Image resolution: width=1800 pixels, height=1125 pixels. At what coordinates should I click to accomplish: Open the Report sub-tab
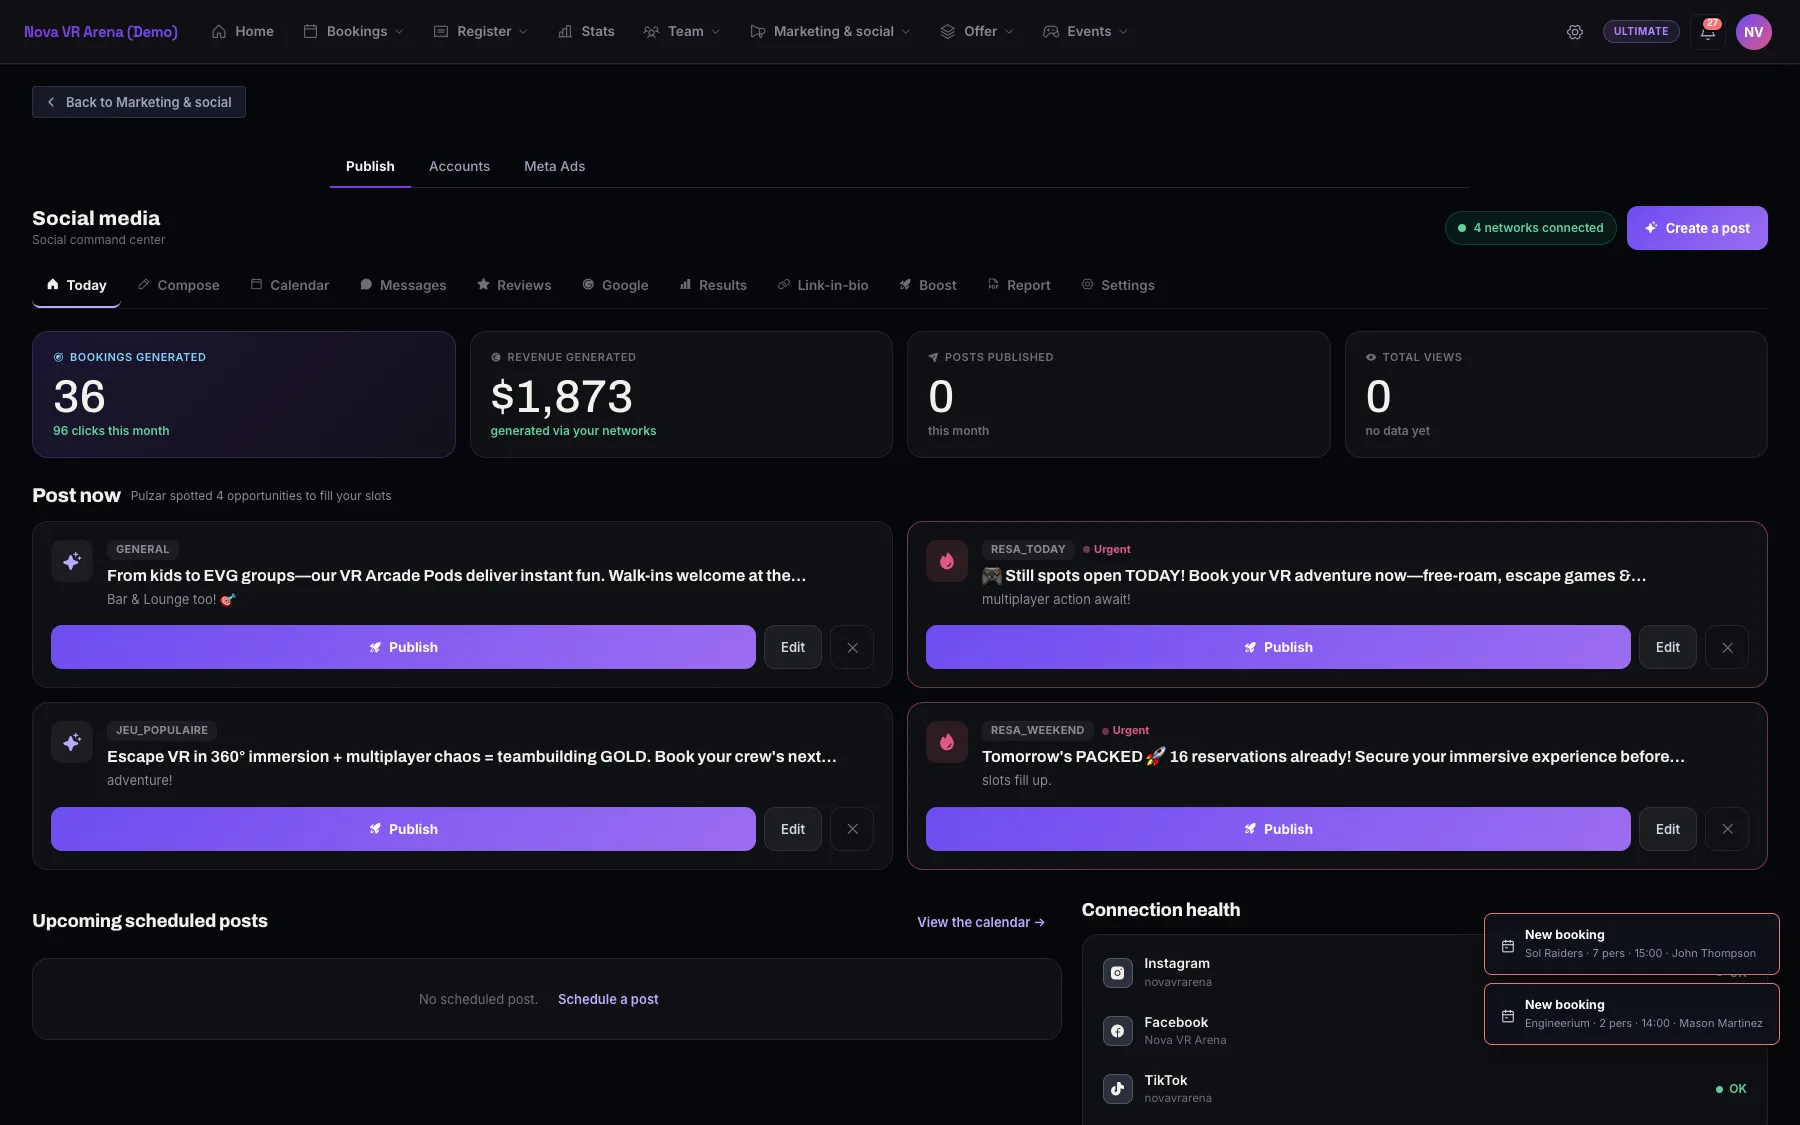coord(1019,285)
